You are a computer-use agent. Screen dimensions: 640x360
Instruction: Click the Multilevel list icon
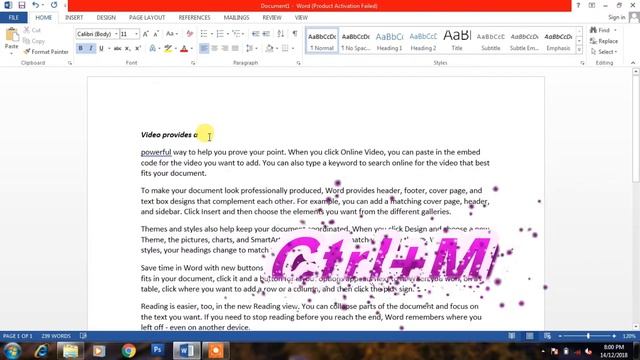(236, 34)
